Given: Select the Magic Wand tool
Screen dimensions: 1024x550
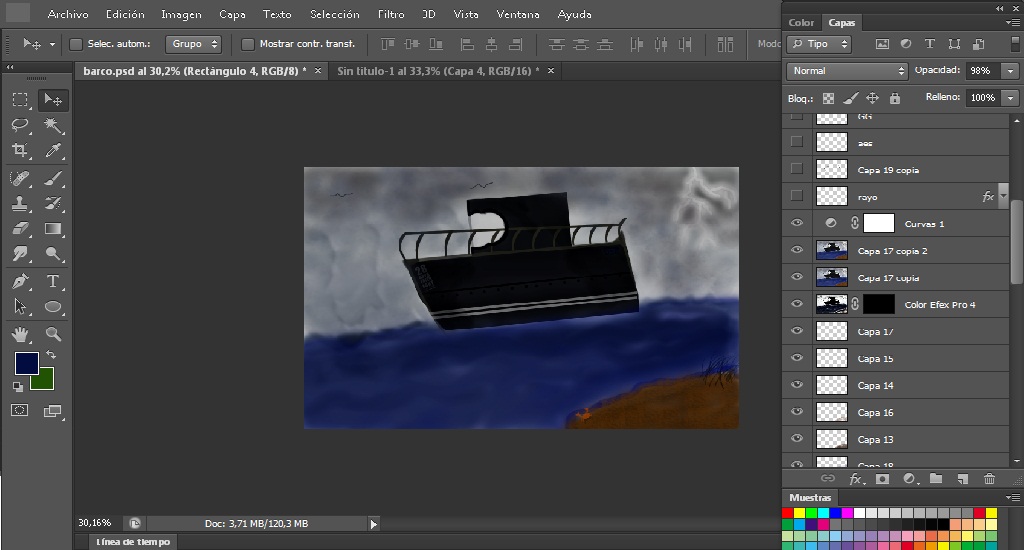Looking at the screenshot, I should [x=53, y=125].
